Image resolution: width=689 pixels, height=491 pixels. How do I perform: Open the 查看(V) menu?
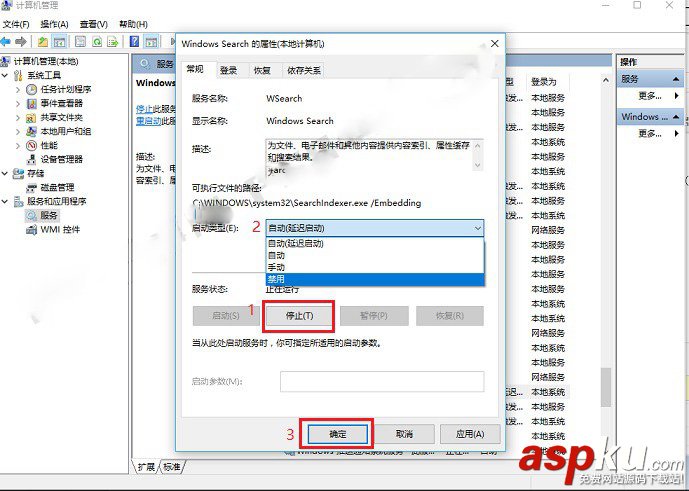[x=94, y=24]
